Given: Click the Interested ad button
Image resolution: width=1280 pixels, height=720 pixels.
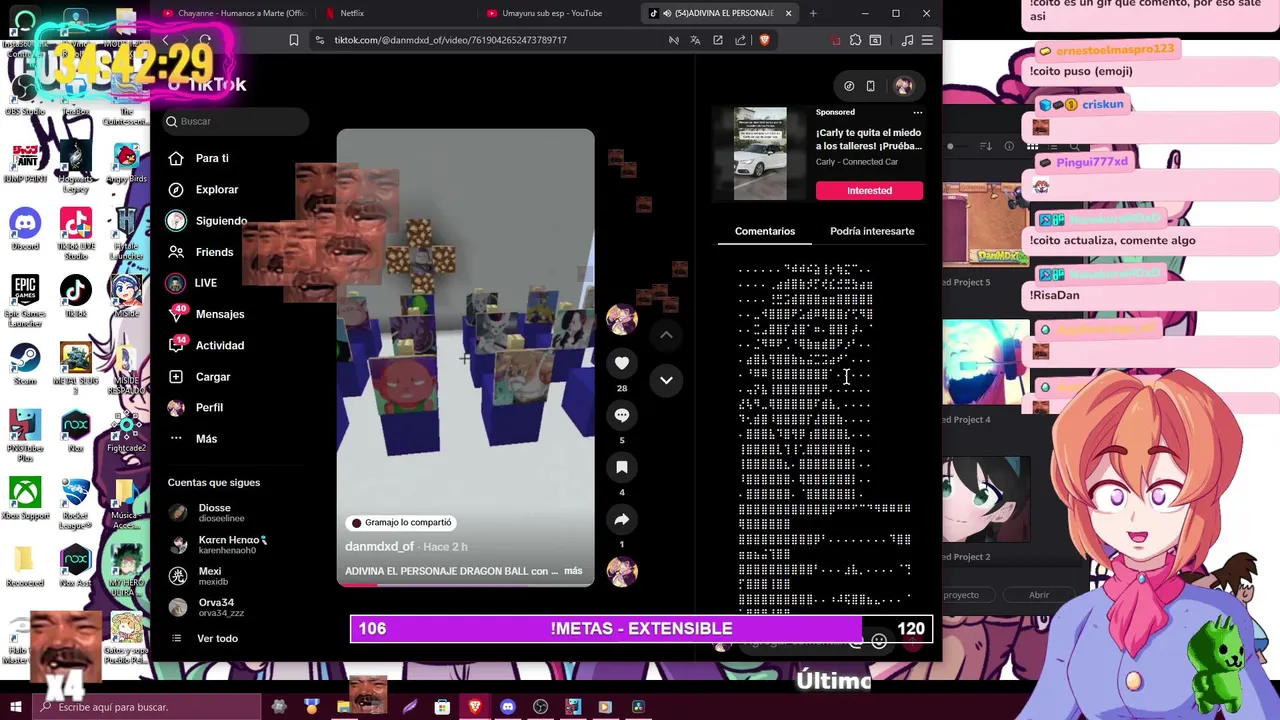Looking at the screenshot, I should tap(869, 190).
